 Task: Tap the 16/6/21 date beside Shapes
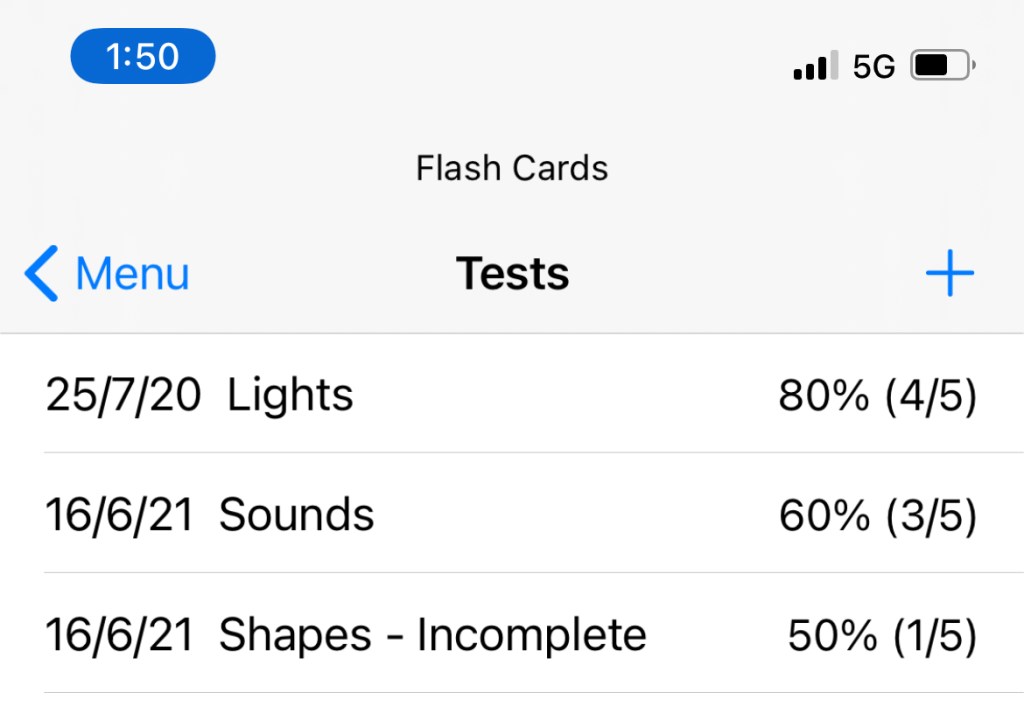[x=118, y=637]
